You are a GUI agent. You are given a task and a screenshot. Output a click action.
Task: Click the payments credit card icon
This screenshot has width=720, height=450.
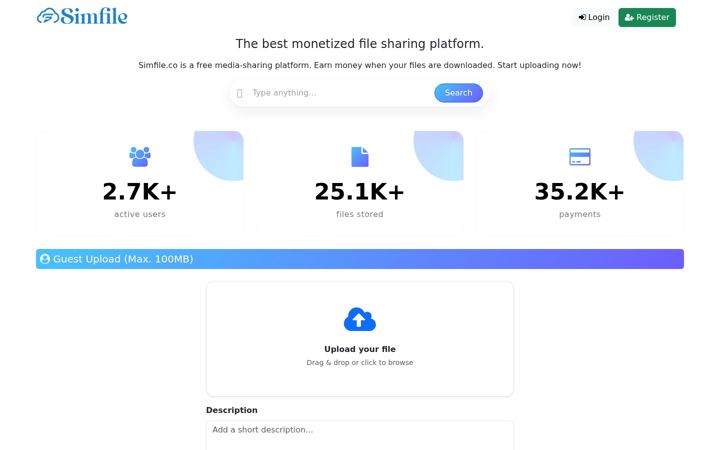(x=579, y=157)
